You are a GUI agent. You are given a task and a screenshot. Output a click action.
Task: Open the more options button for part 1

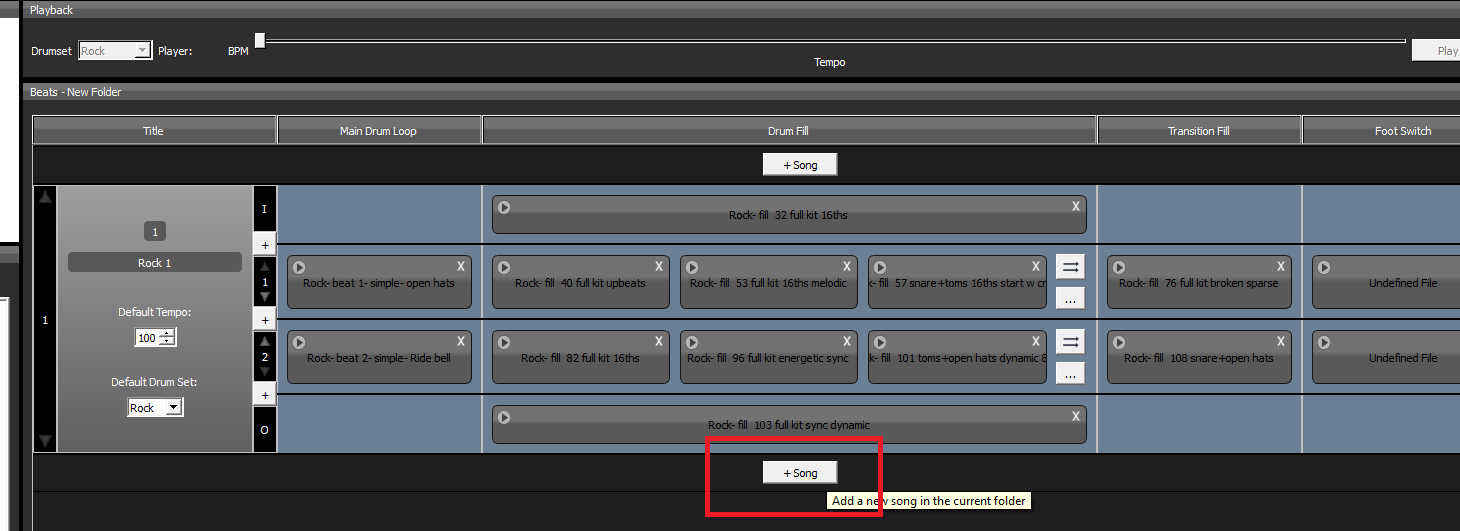1070,297
